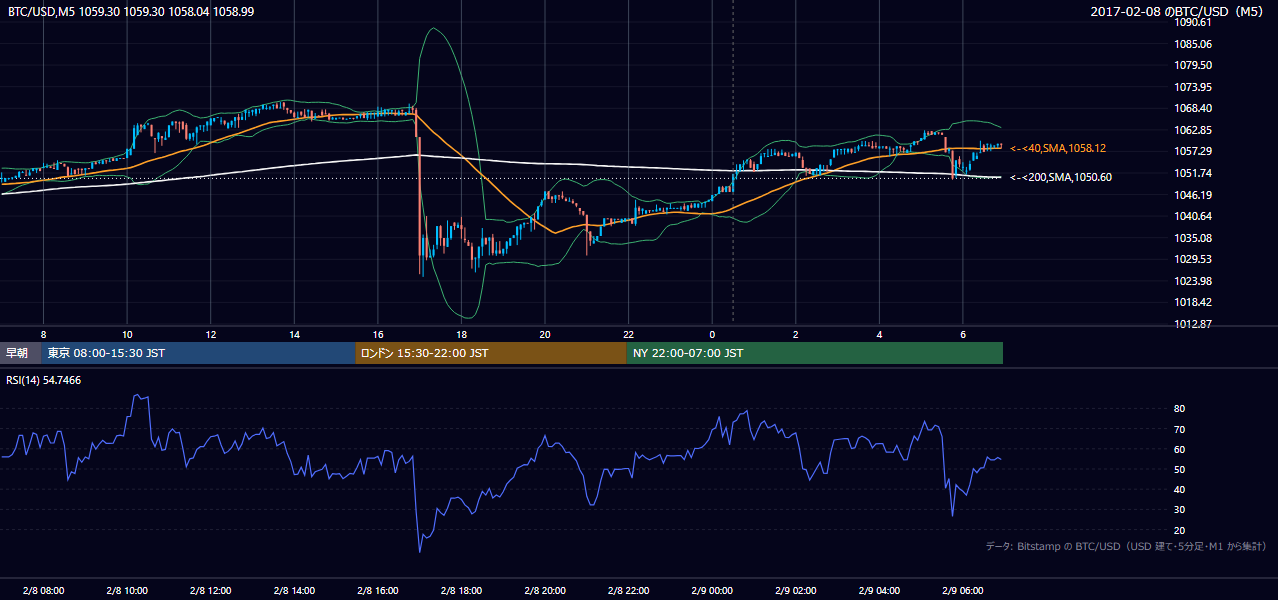Click the 200 SMA 1050.60 label
The image size is (1278, 600).
(x=1061, y=177)
